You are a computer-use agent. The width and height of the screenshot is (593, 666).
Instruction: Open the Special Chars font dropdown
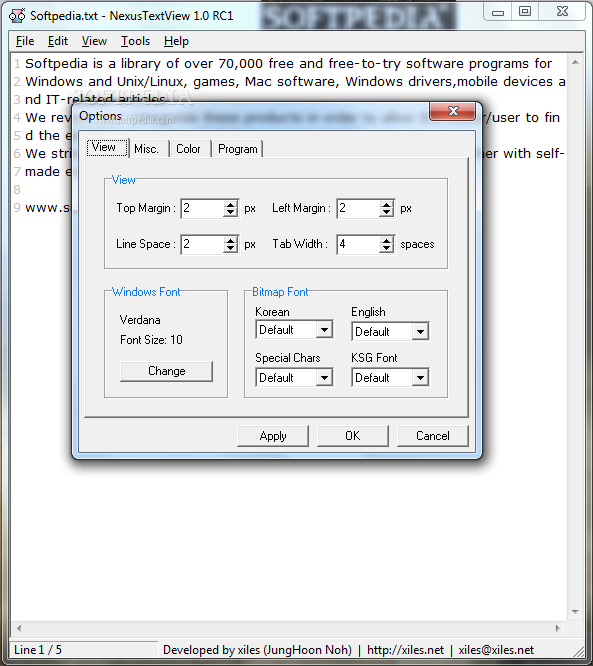[x=325, y=378]
